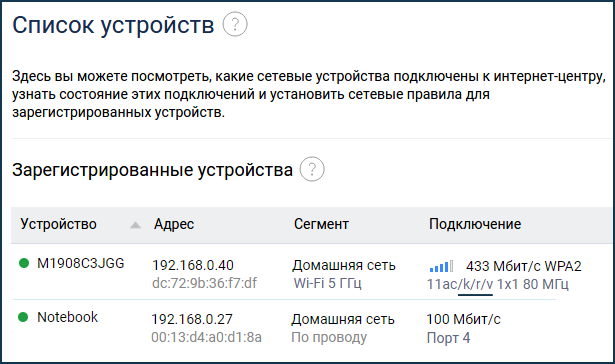
Task: Click Адрес column header
Action: tap(174, 224)
